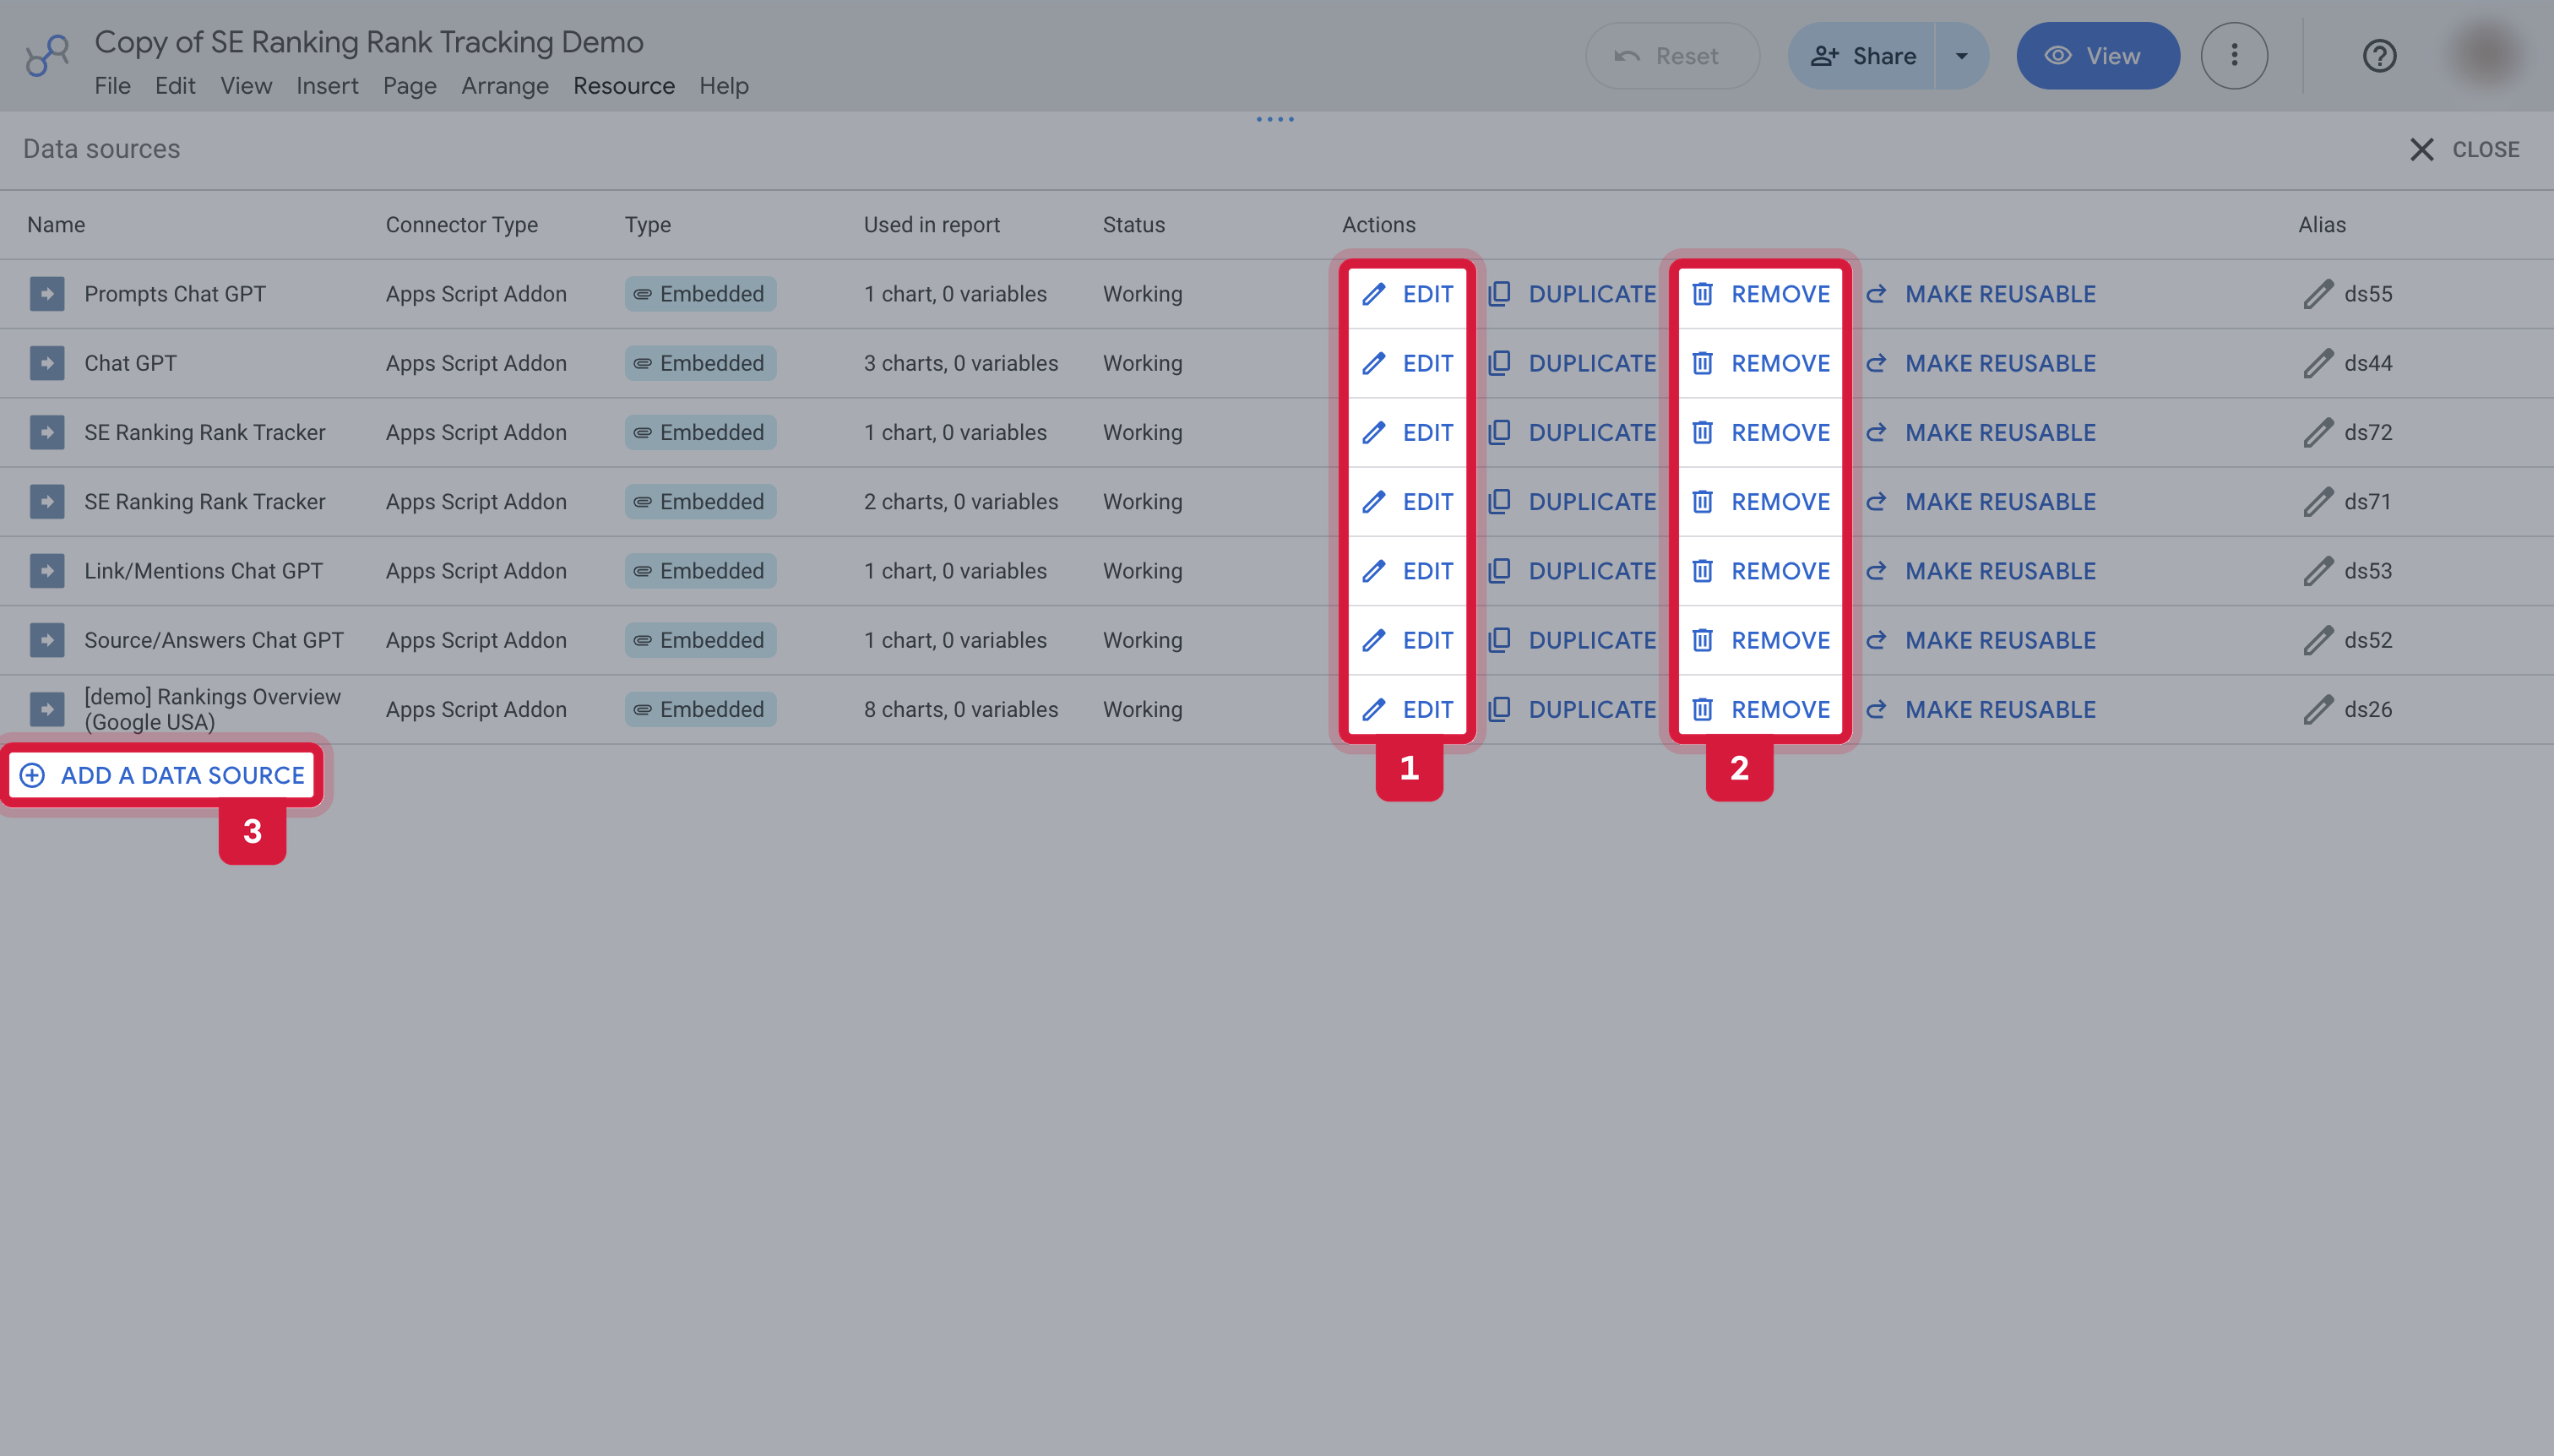The image size is (2554, 1456).
Task: Click the Used in report column header
Action: 932,225
